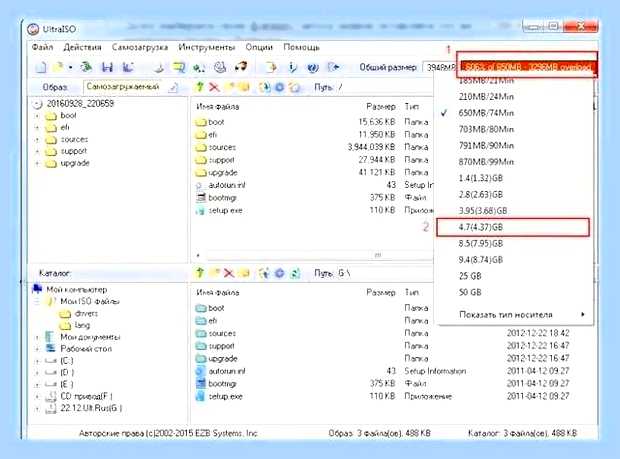Click the Help globe toolbar icon
This screenshot has width=620, height=459.
point(313,68)
